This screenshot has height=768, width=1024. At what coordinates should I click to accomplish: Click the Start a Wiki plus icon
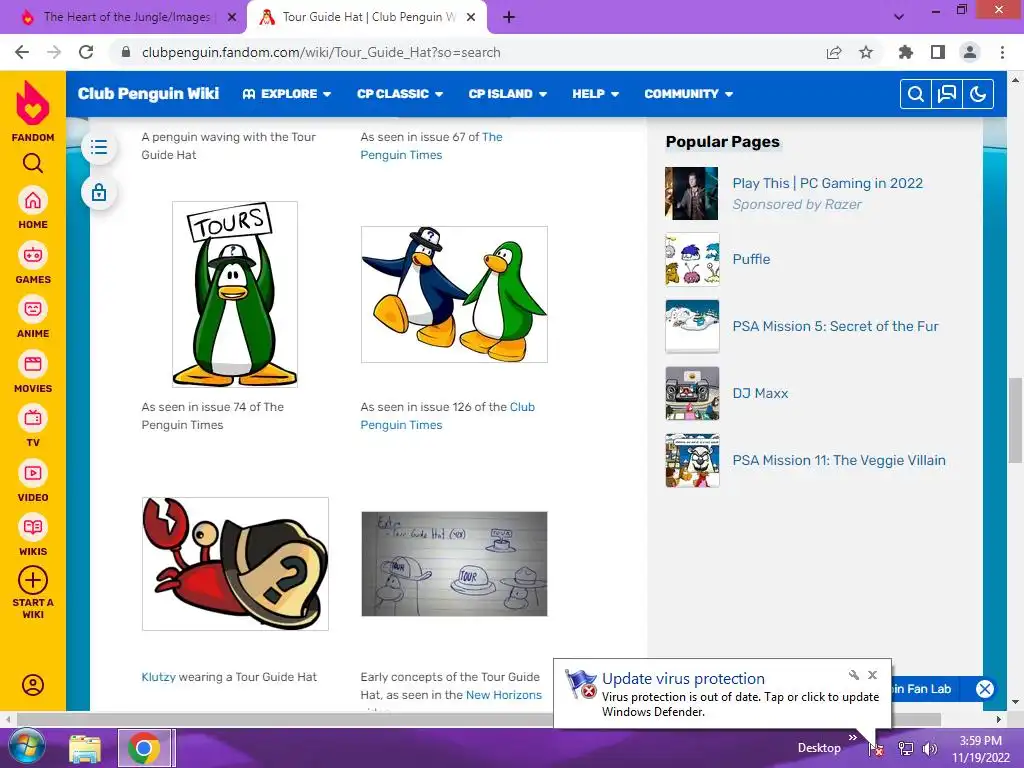pos(33,580)
